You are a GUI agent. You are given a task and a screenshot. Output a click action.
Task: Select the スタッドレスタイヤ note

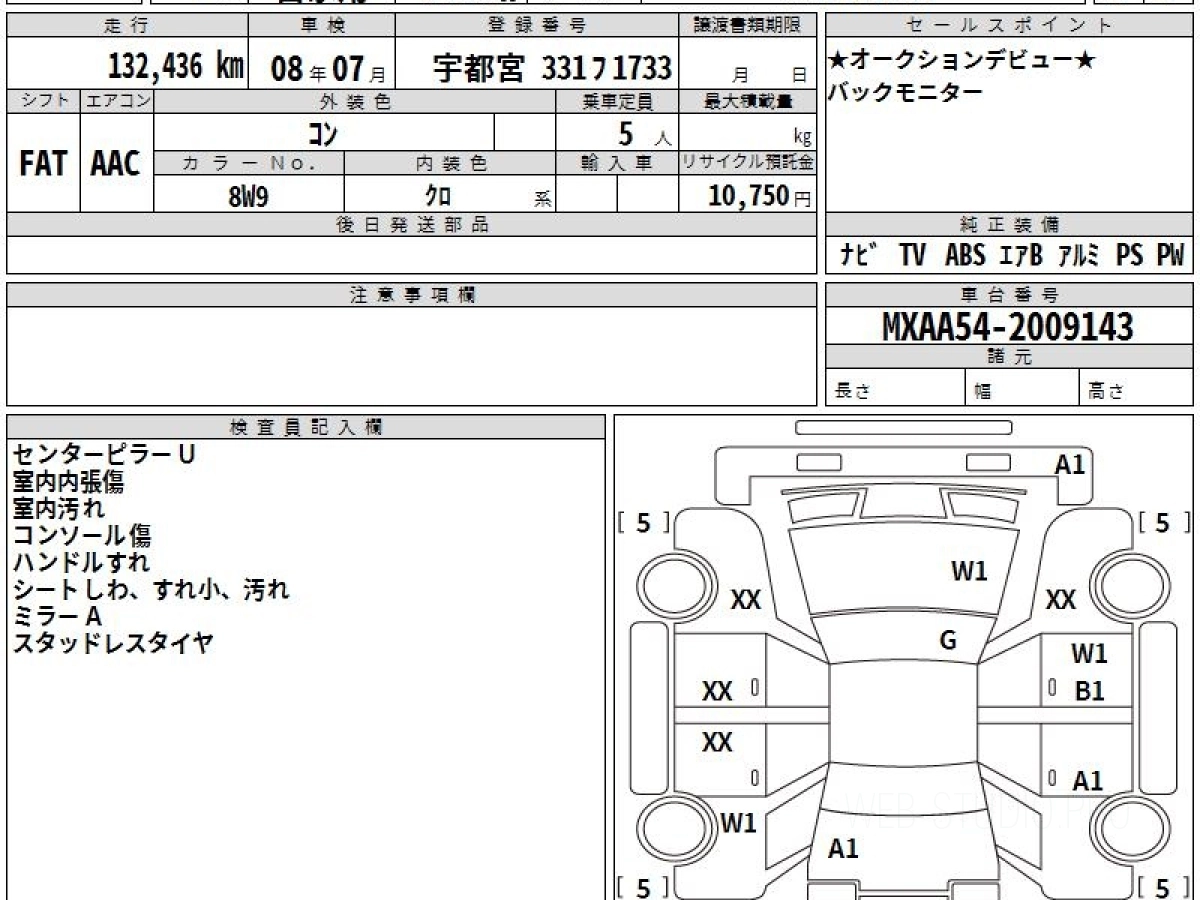pyautogui.click(x=112, y=643)
